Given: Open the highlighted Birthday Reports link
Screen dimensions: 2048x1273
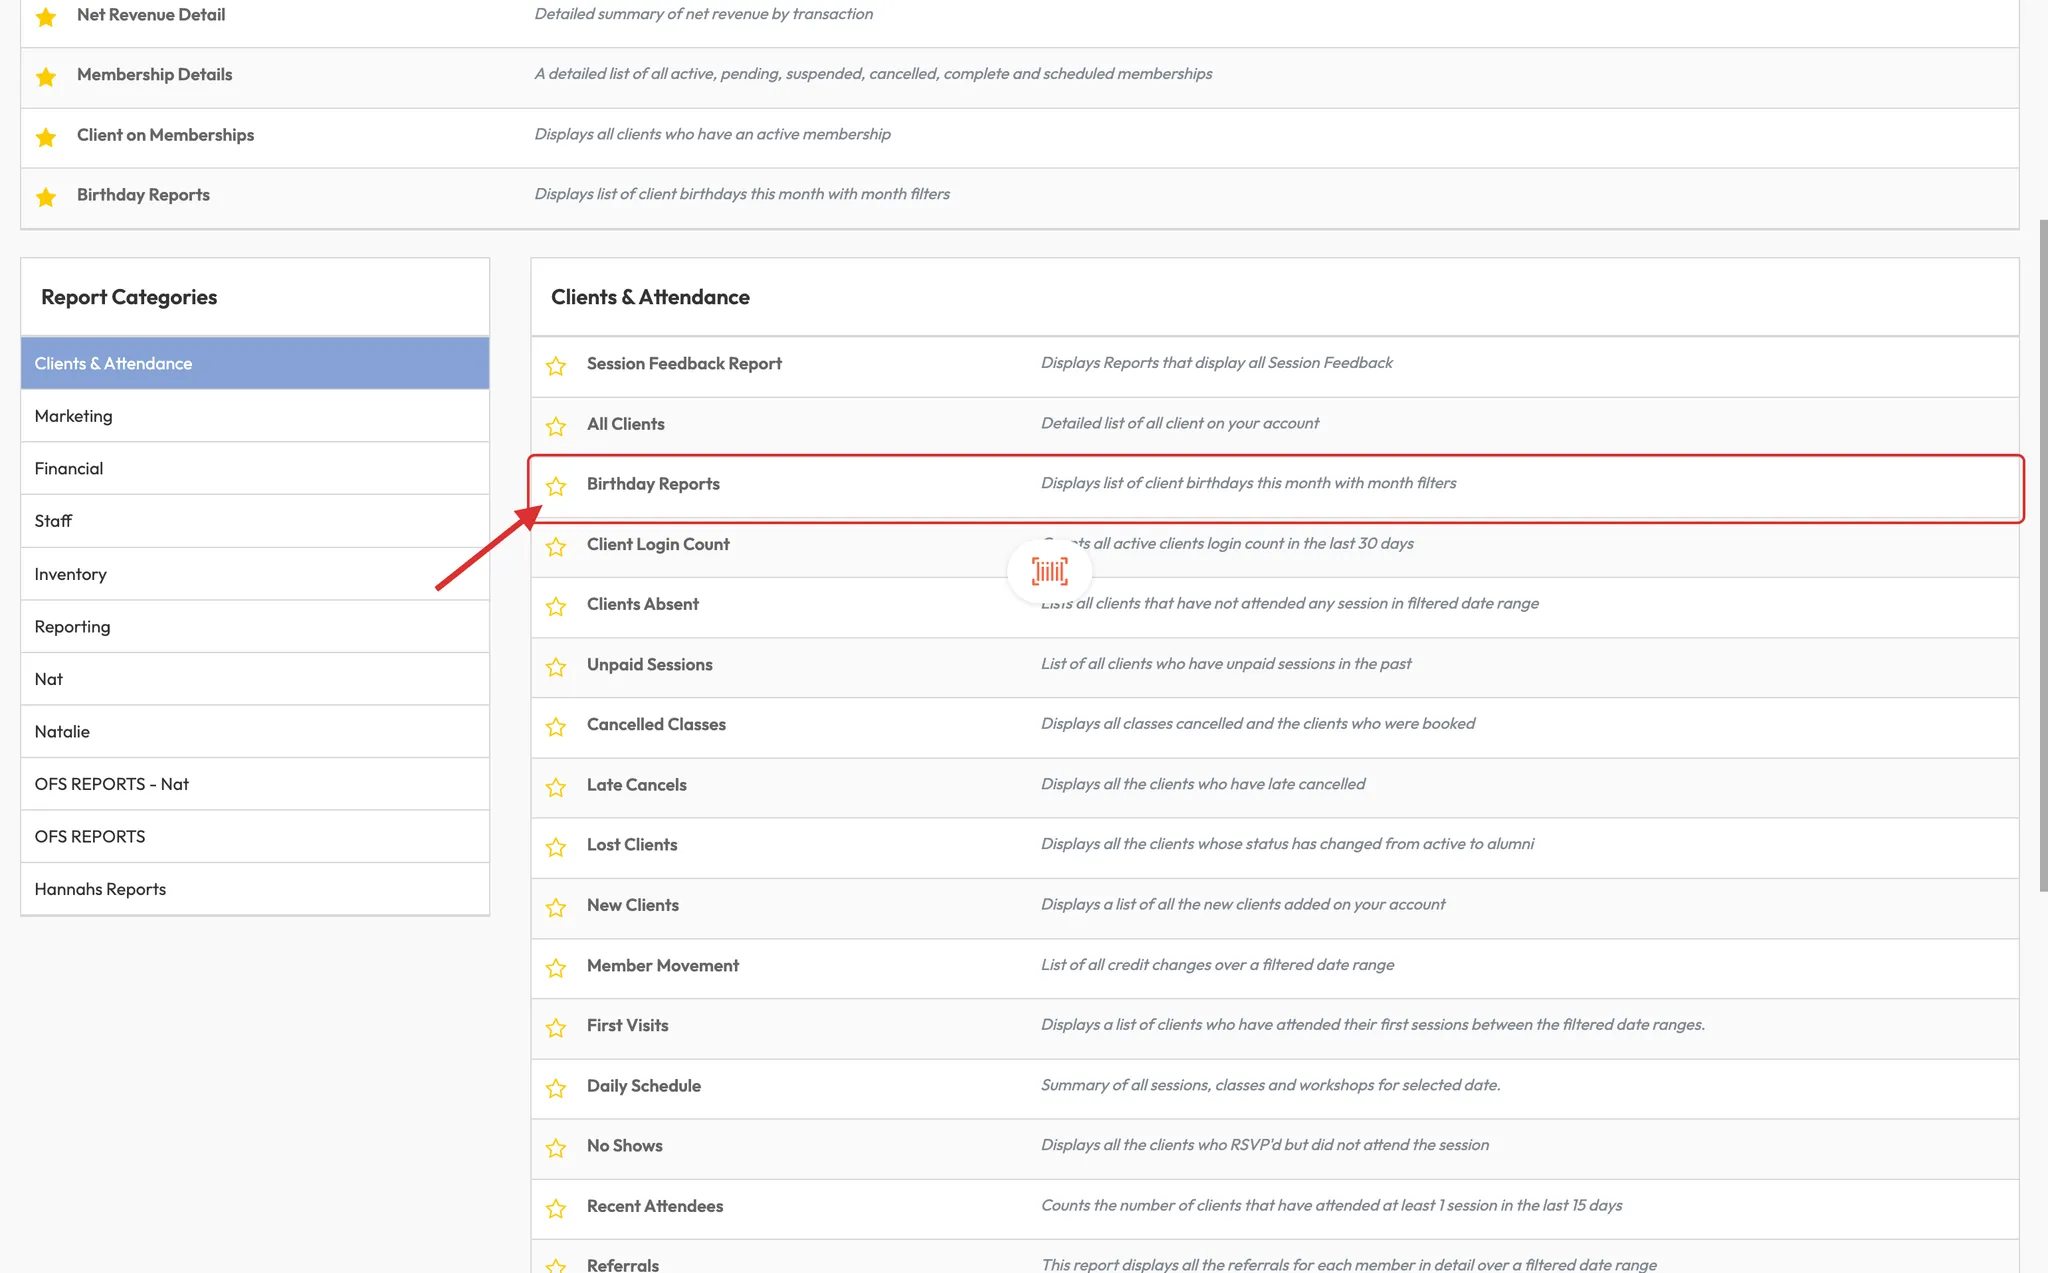Looking at the screenshot, I should [653, 484].
